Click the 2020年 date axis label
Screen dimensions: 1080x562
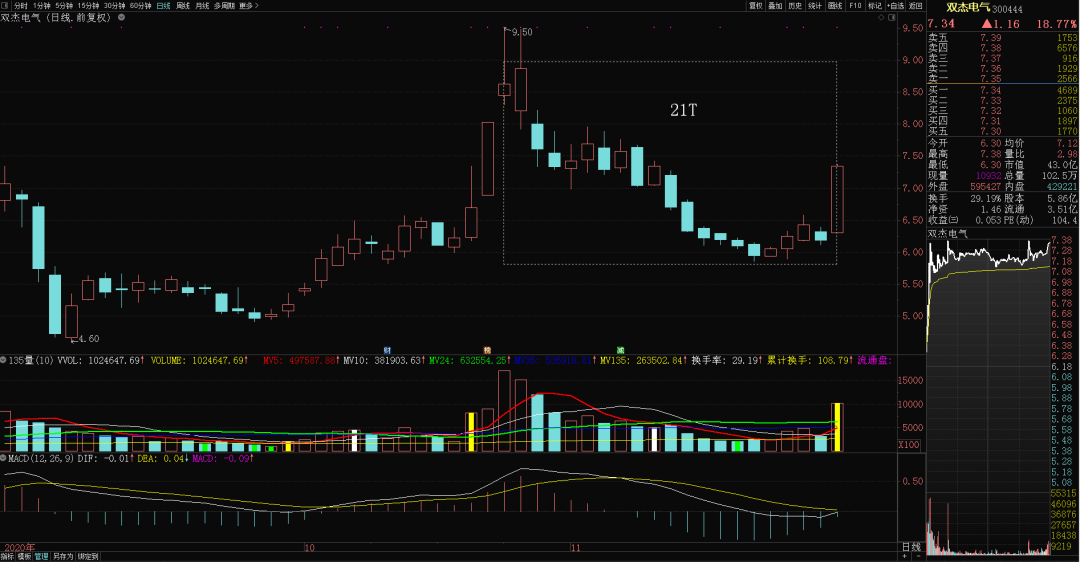point(19,548)
